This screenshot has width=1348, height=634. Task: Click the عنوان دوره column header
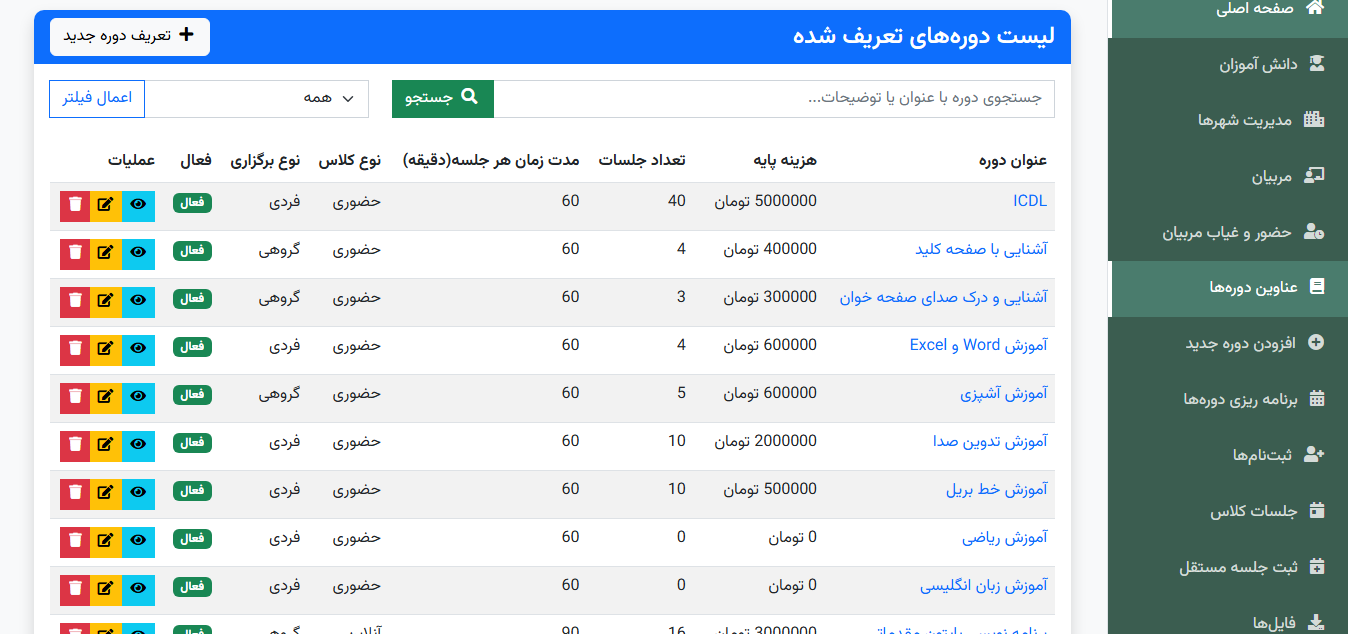click(1014, 160)
